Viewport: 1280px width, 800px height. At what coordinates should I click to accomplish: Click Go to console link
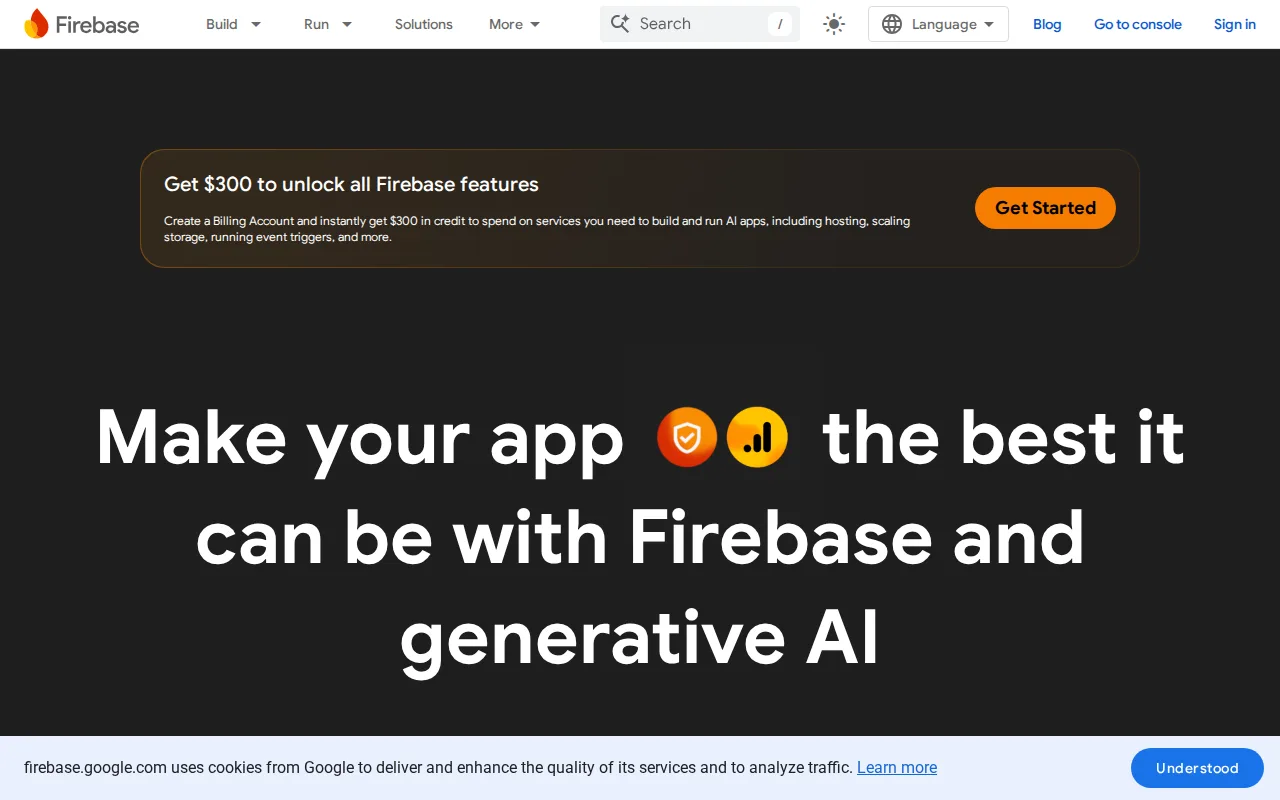pyautogui.click(x=1138, y=24)
